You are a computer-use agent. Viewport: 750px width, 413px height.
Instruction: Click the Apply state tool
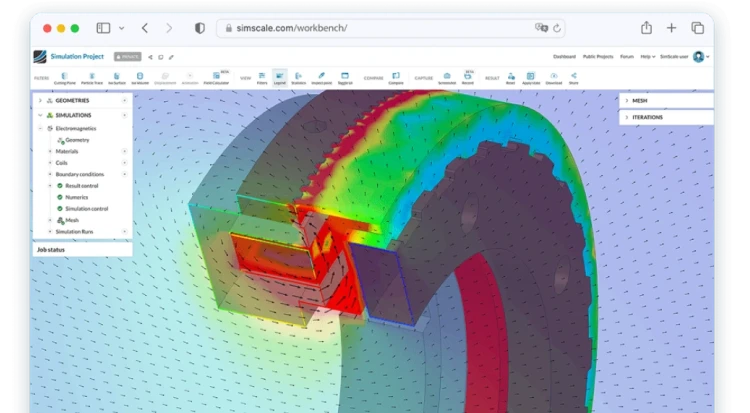click(531, 78)
